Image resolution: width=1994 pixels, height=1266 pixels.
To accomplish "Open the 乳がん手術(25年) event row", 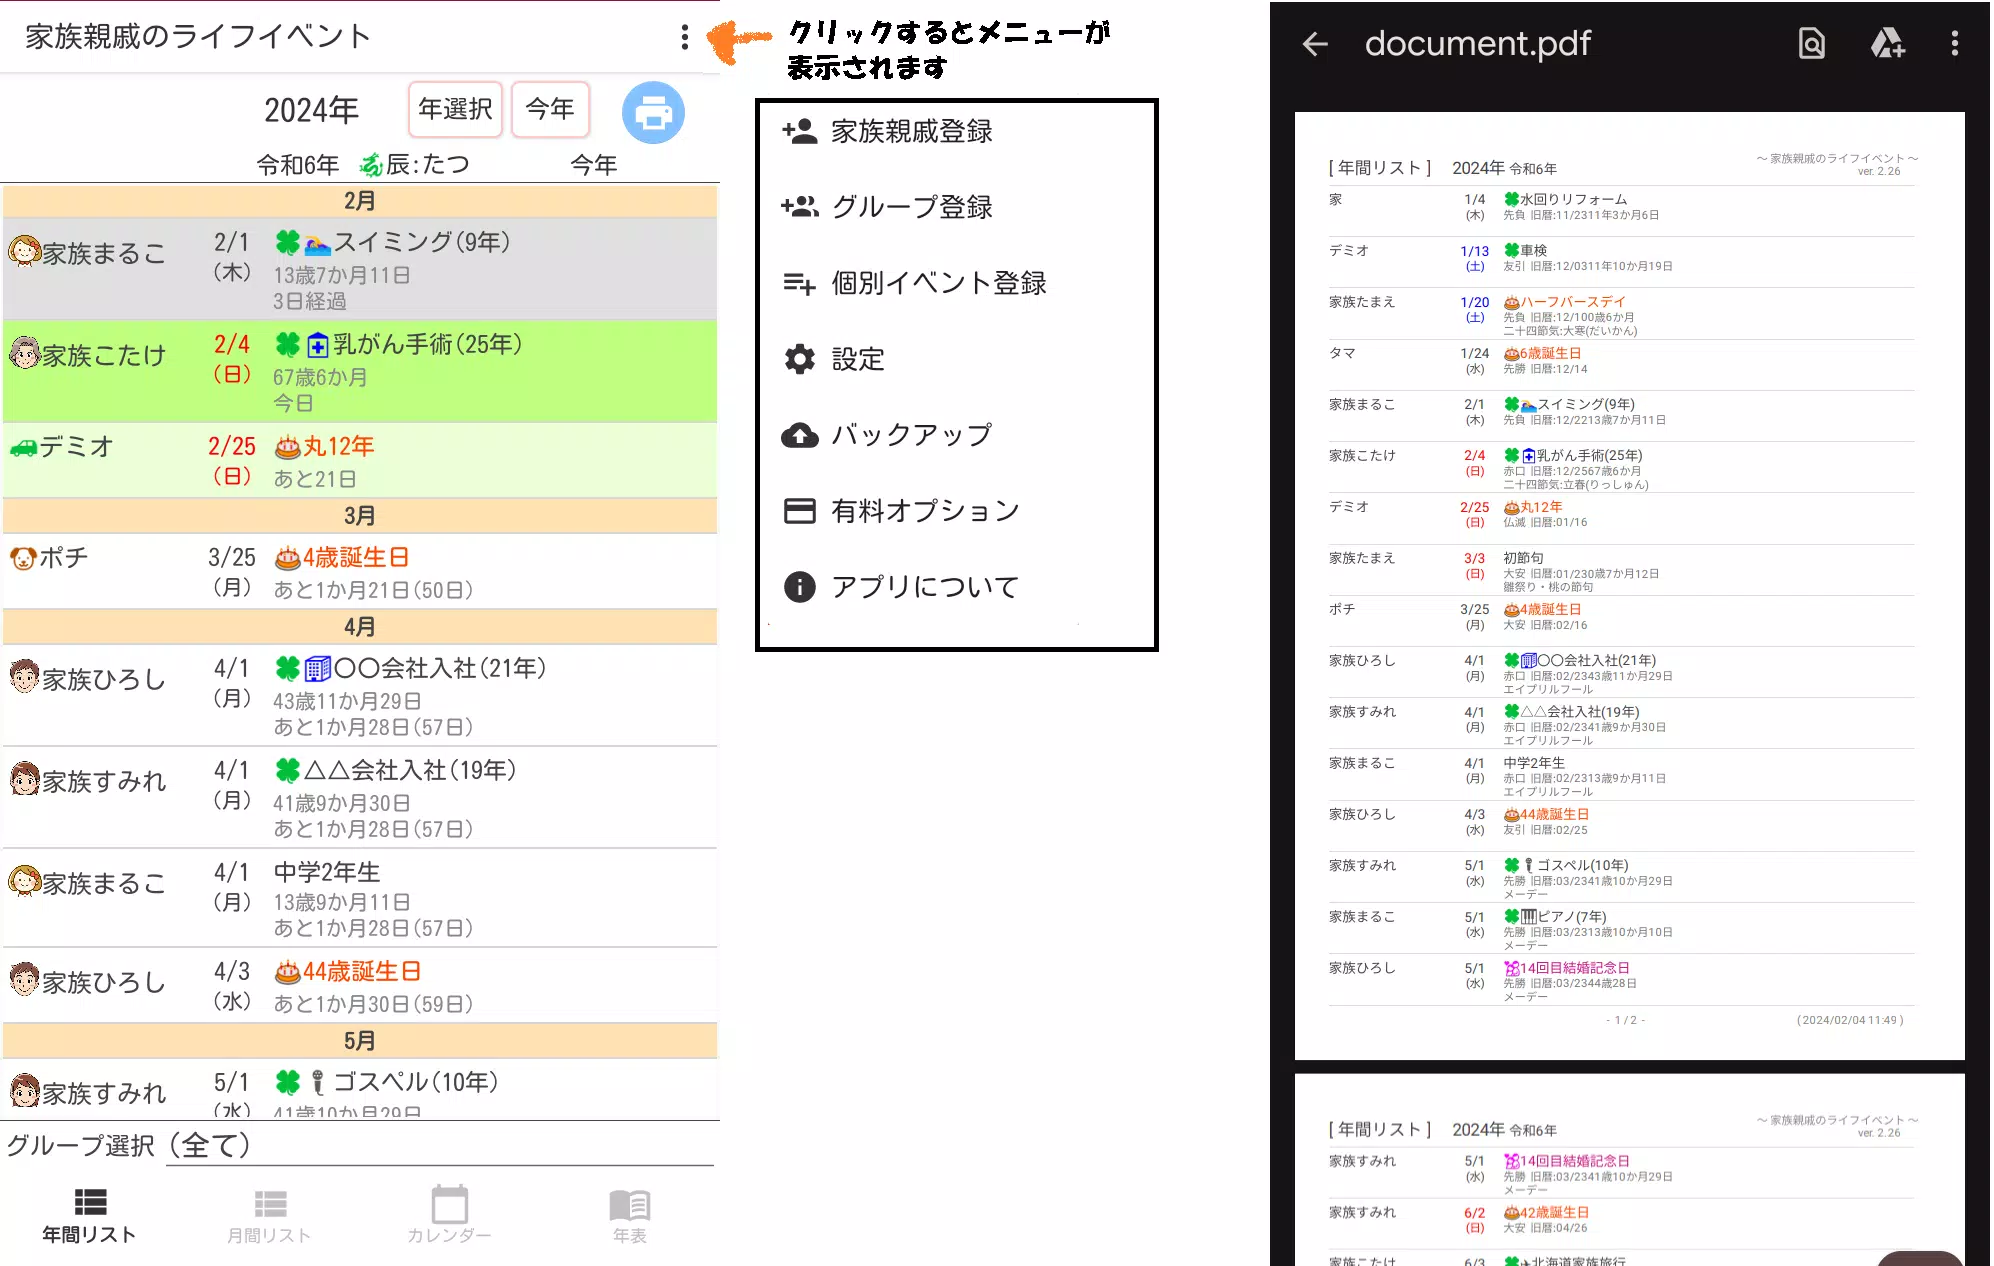I will click(360, 371).
